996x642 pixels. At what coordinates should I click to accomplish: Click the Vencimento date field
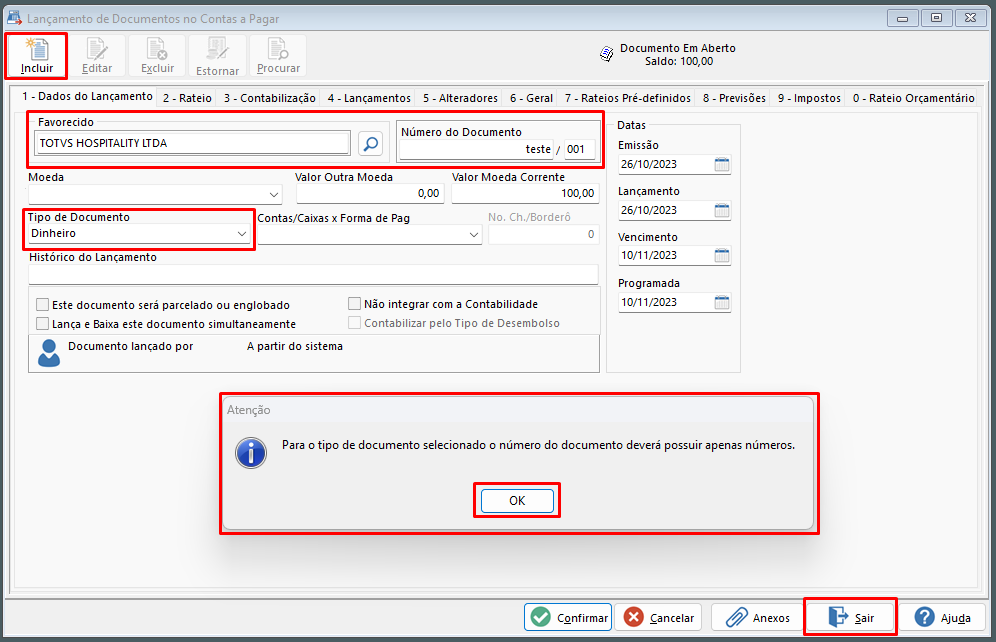point(666,255)
